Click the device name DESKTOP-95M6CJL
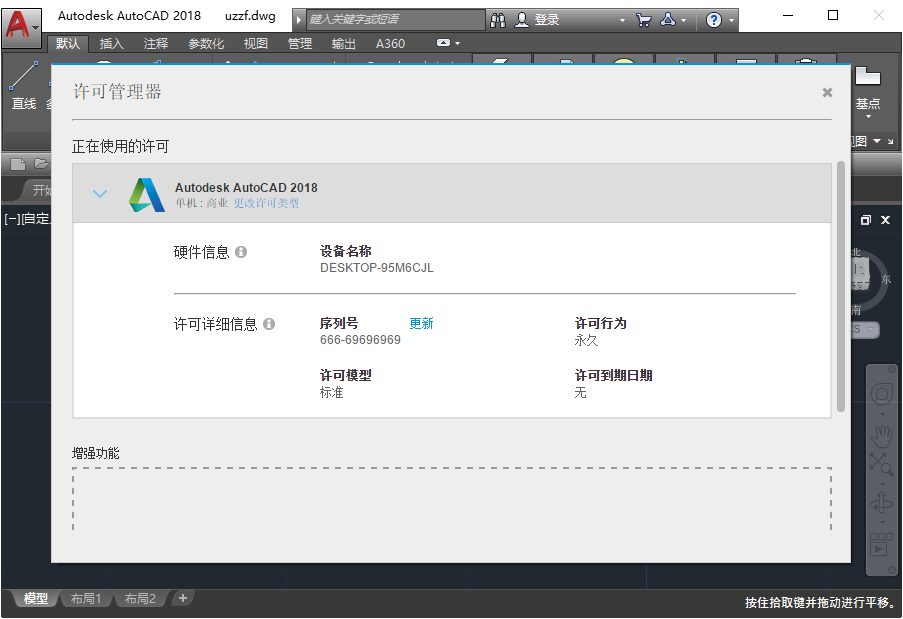The height and width of the screenshot is (619, 903). (377, 268)
